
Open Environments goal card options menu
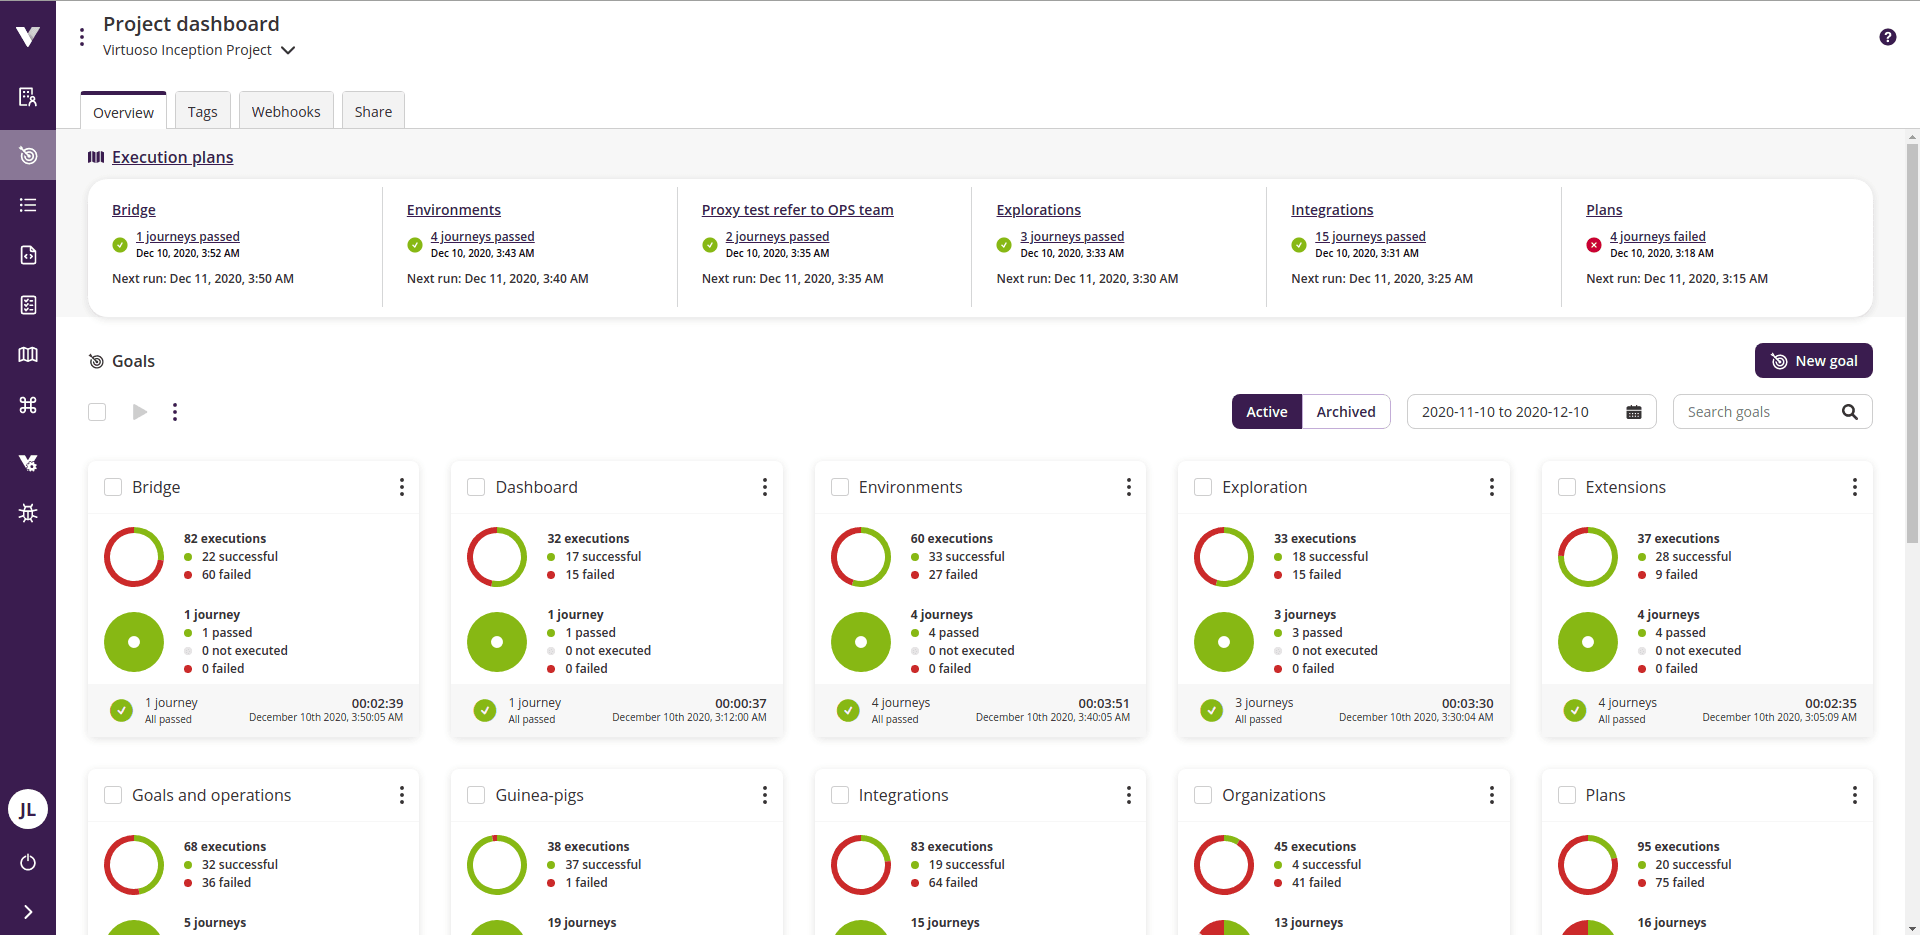point(1129,487)
